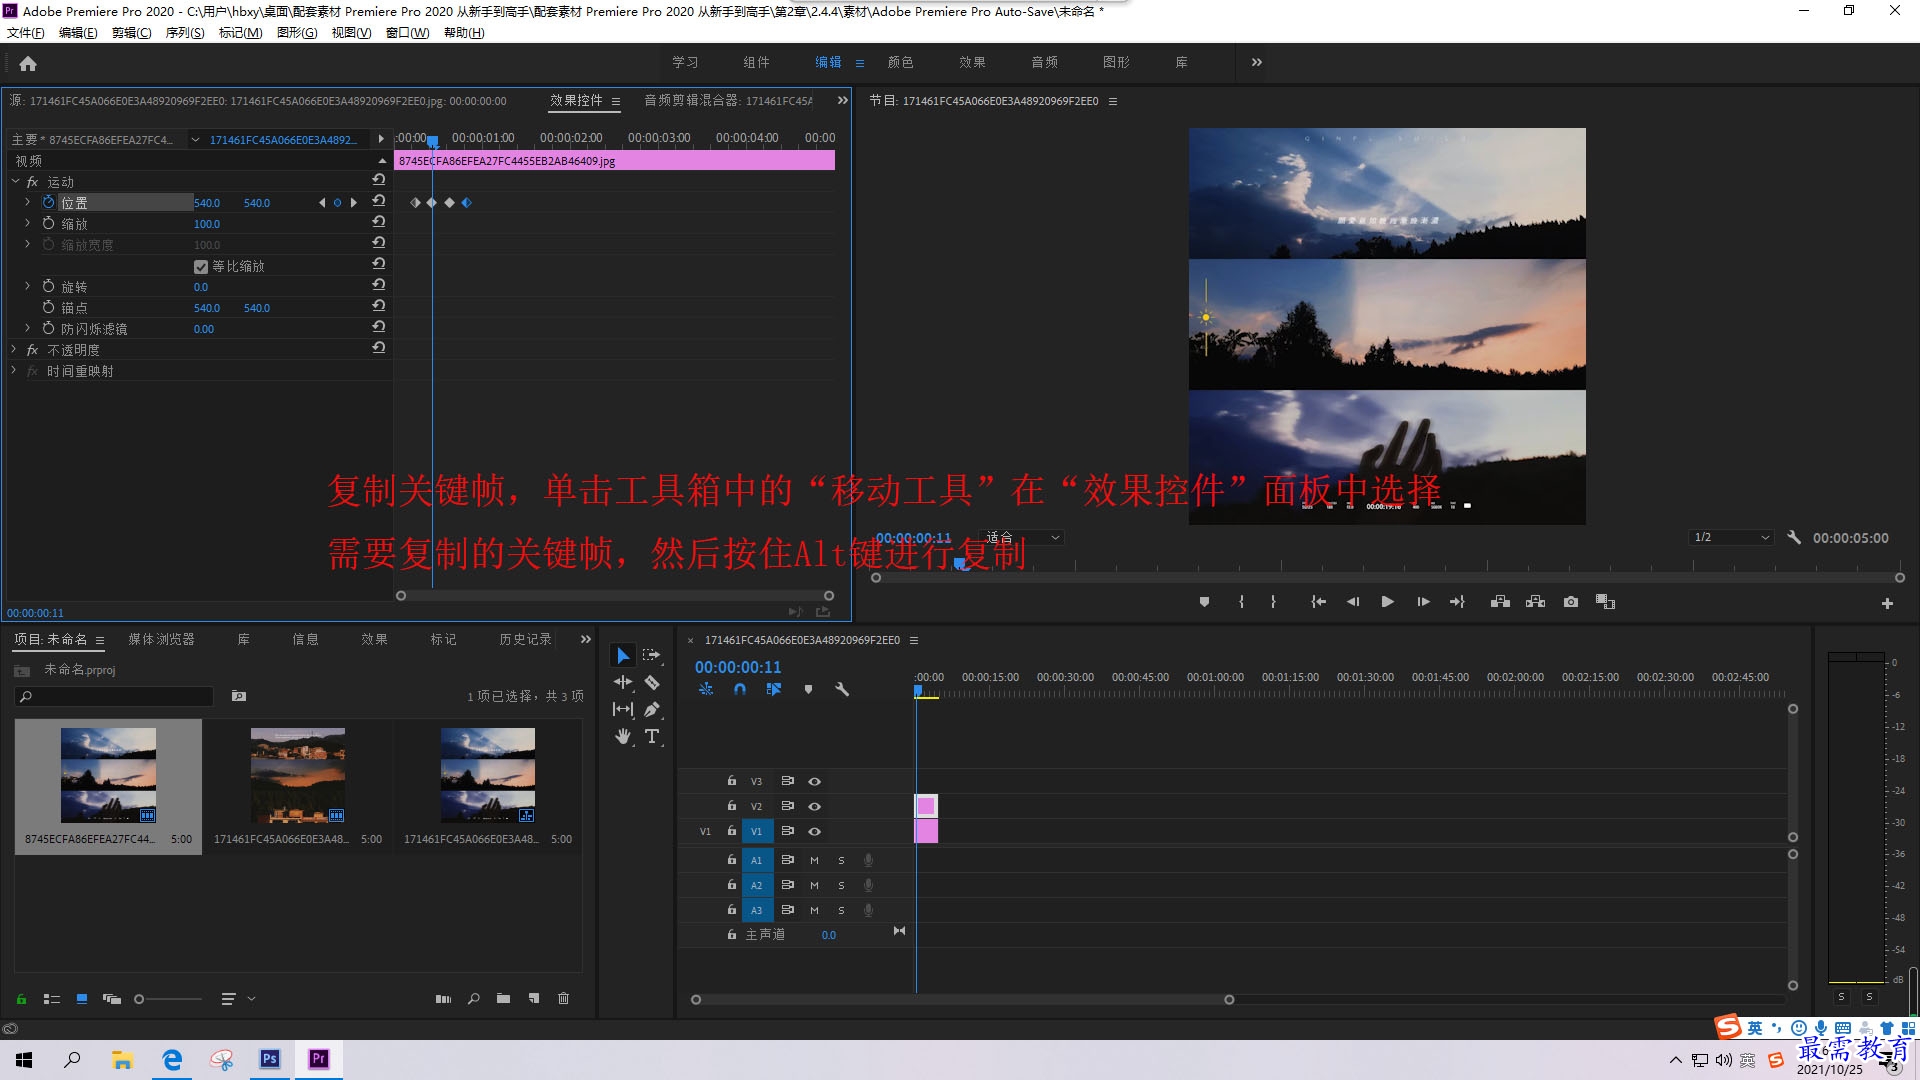The image size is (1920, 1080).
Task: Expand the 不透明度 effect
Action: (14, 349)
